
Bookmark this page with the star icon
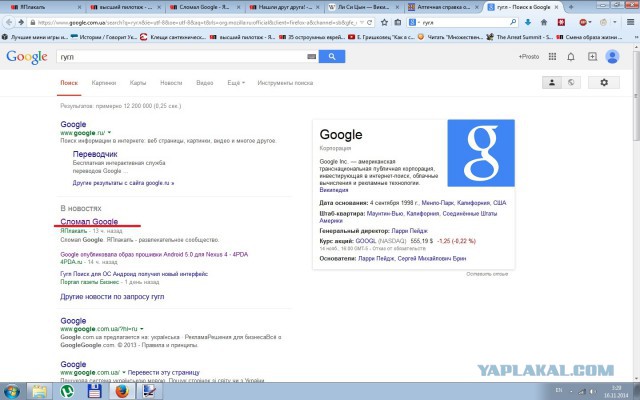click(384, 22)
